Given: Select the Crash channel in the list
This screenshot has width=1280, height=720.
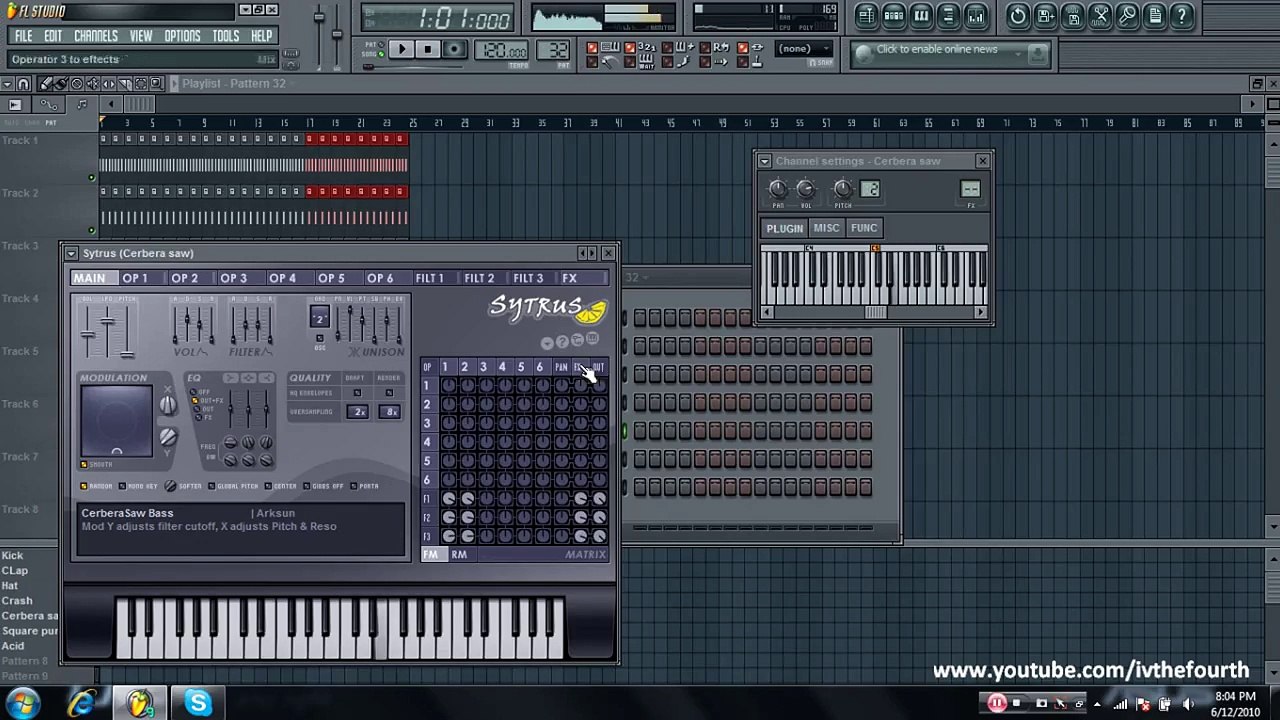Looking at the screenshot, I should [17, 601].
